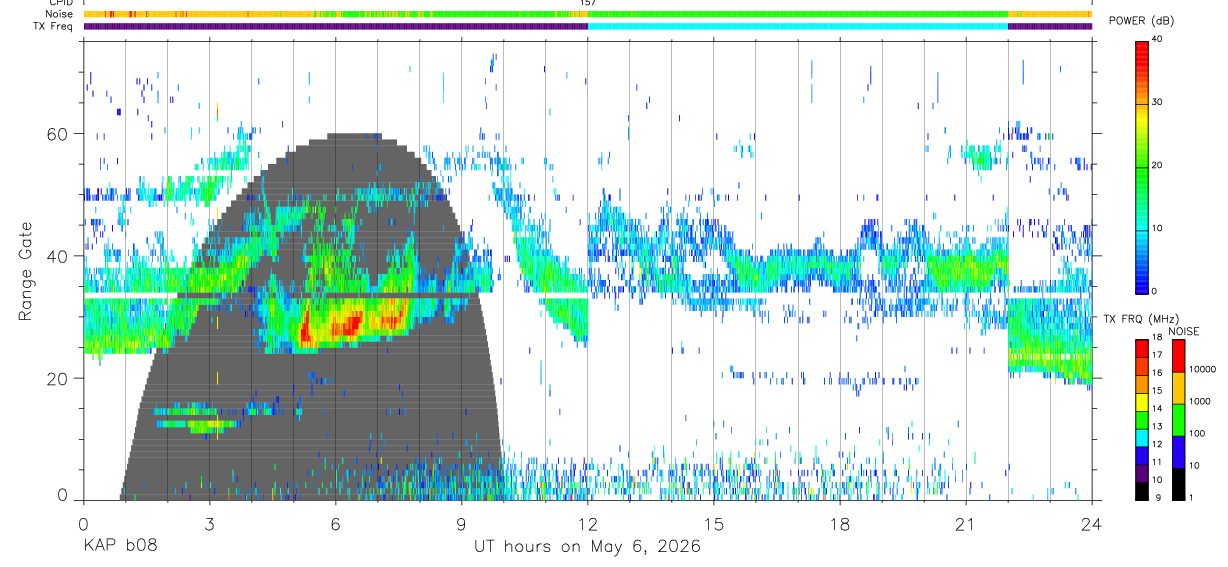Click the 24 tick on the UT hours axis

[1091, 523]
